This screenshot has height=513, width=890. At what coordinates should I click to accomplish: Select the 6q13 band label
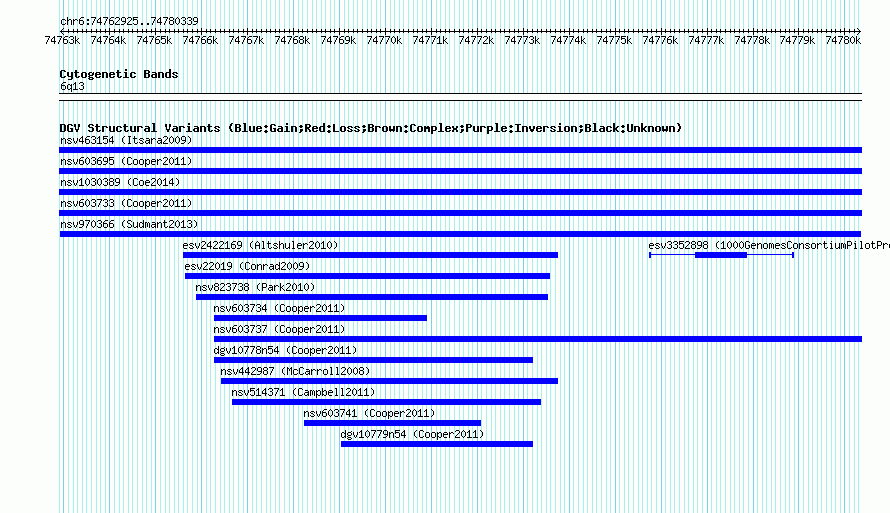(72, 86)
